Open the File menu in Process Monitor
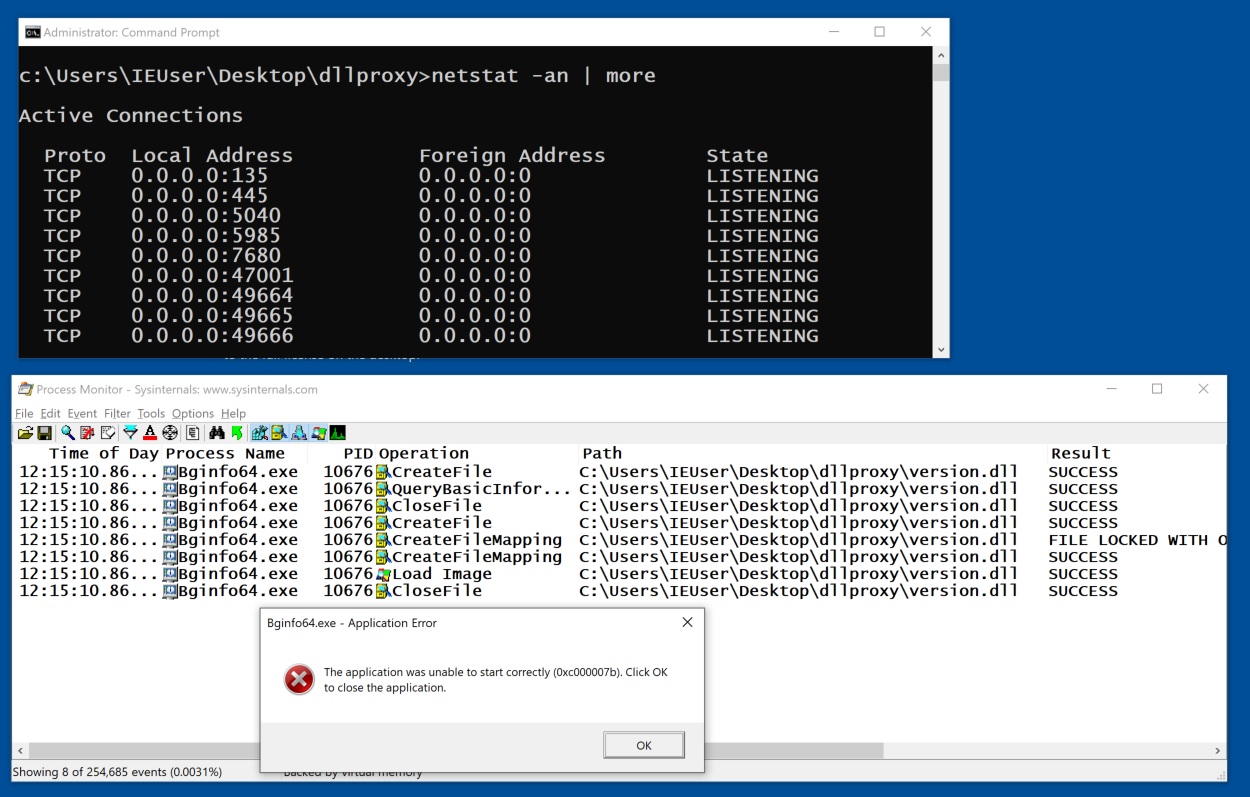This screenshot has height=797, width=1250. point(24,413)
